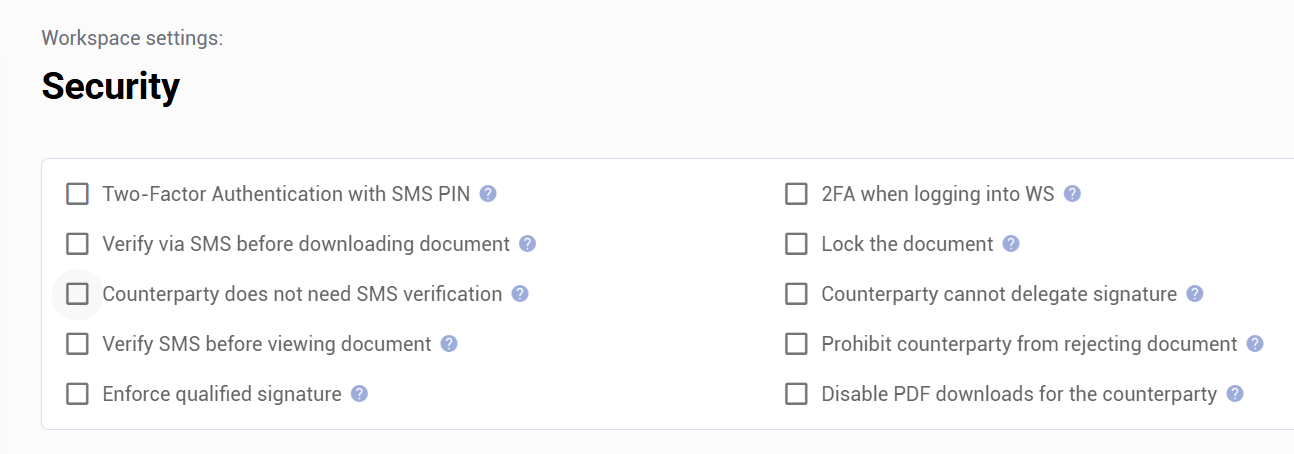This screenshot has height=454, width=1294.
Task: Enable Two-Factor Authentication with SMS PIN checkbox
Action: (77, 194)
